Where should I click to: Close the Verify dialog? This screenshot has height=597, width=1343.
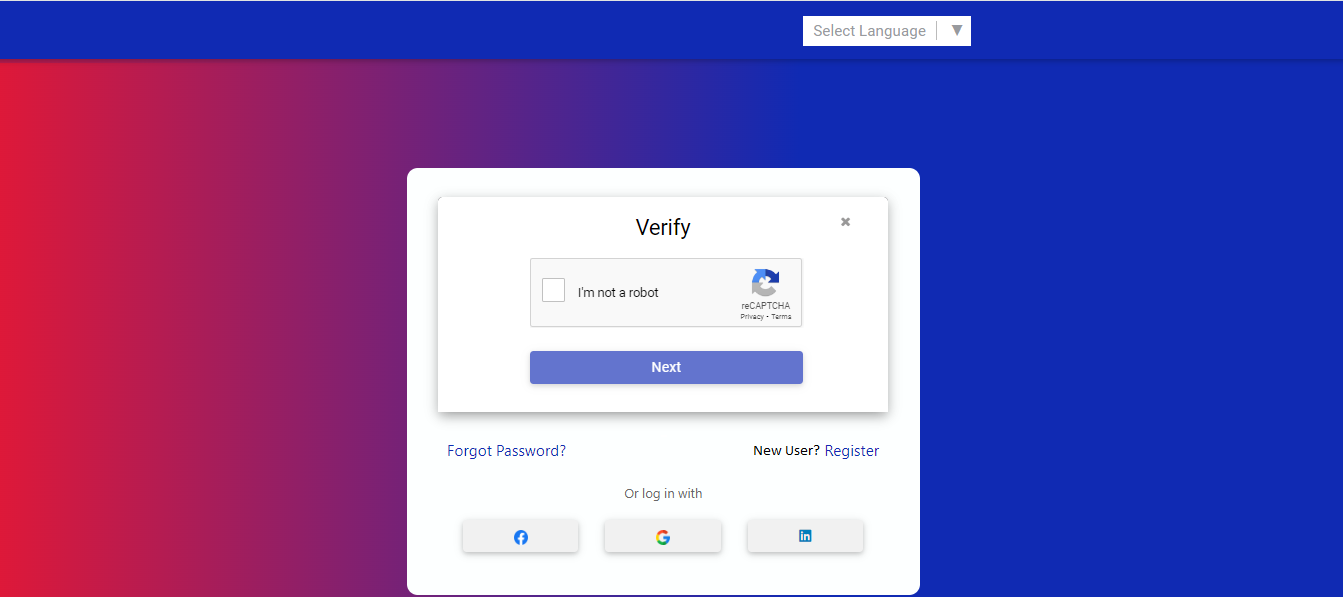[845, 222]
